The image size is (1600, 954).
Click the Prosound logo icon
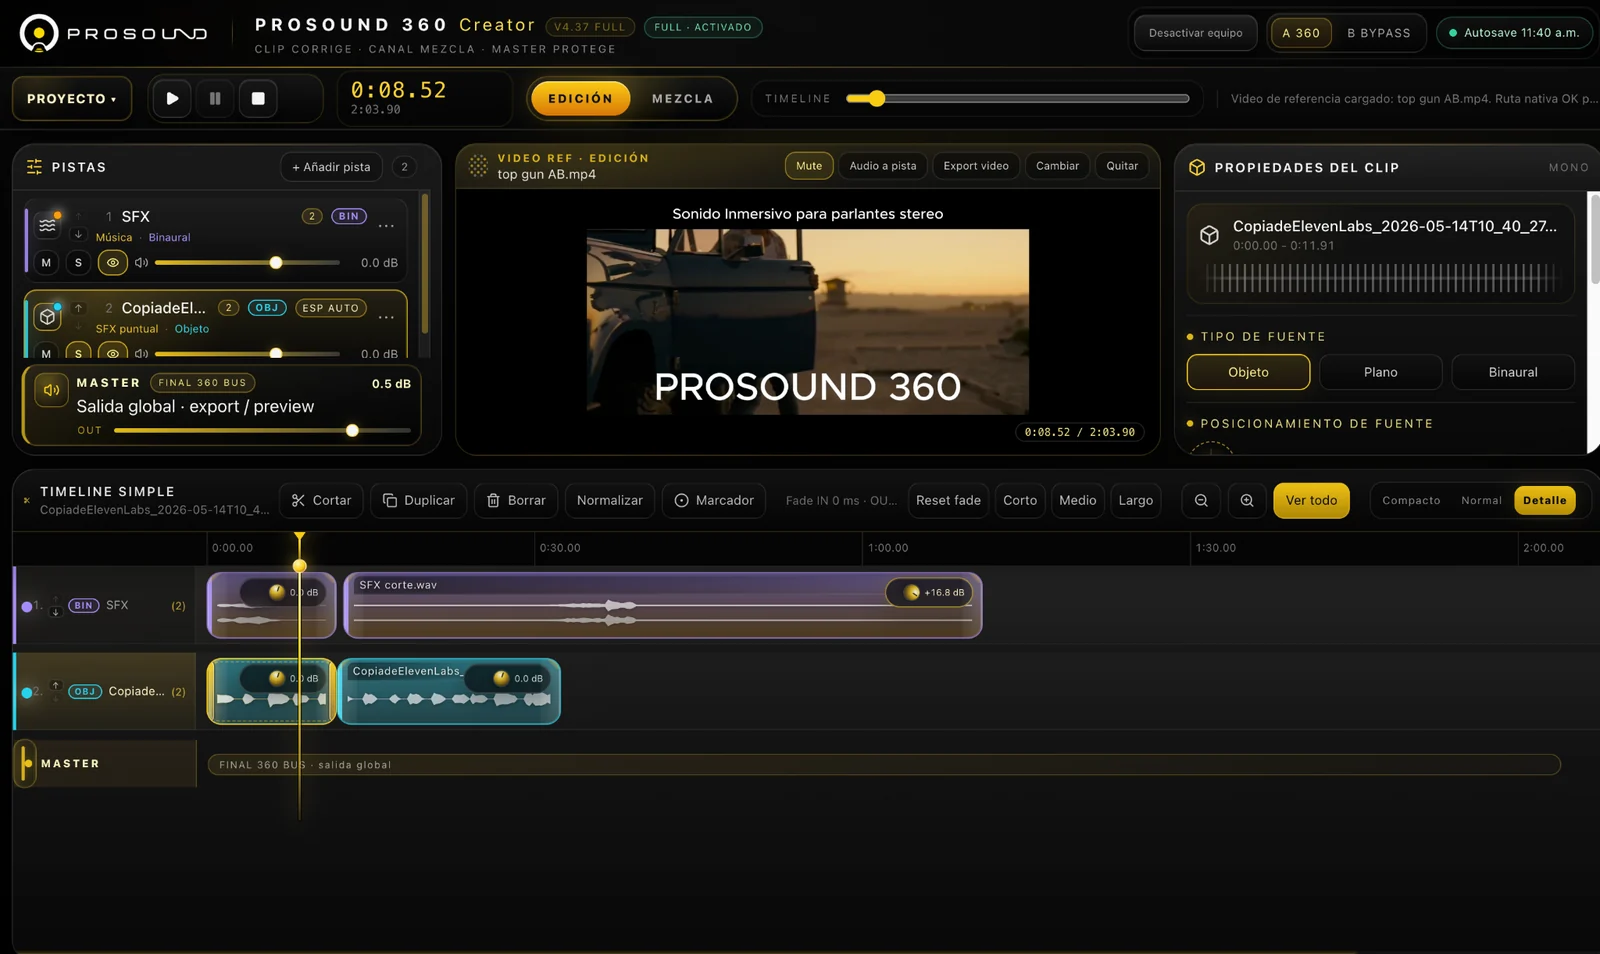39,33
